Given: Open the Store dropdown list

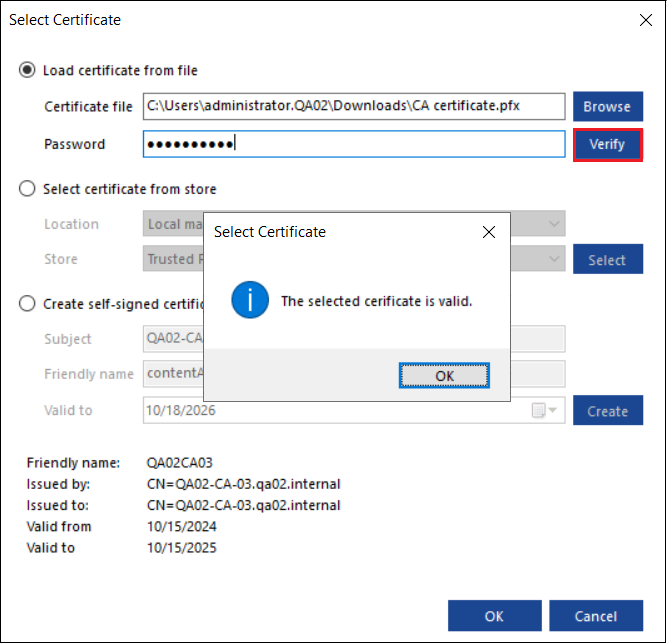Looking at the screenshot, I should pyautogui.click(x=555, y=259).
